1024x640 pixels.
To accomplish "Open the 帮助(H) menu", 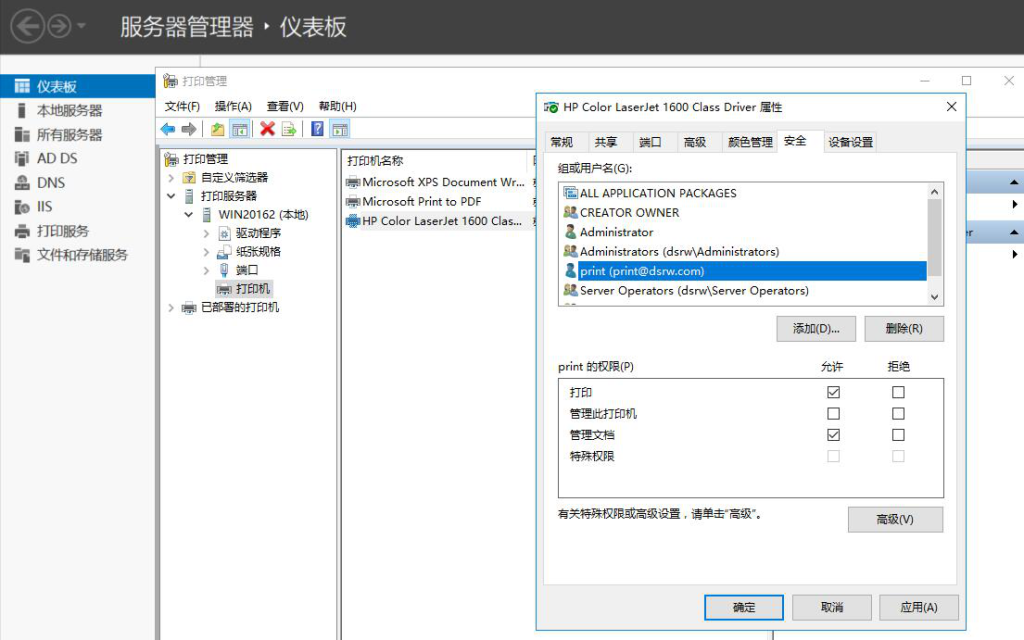I will 337,106.
